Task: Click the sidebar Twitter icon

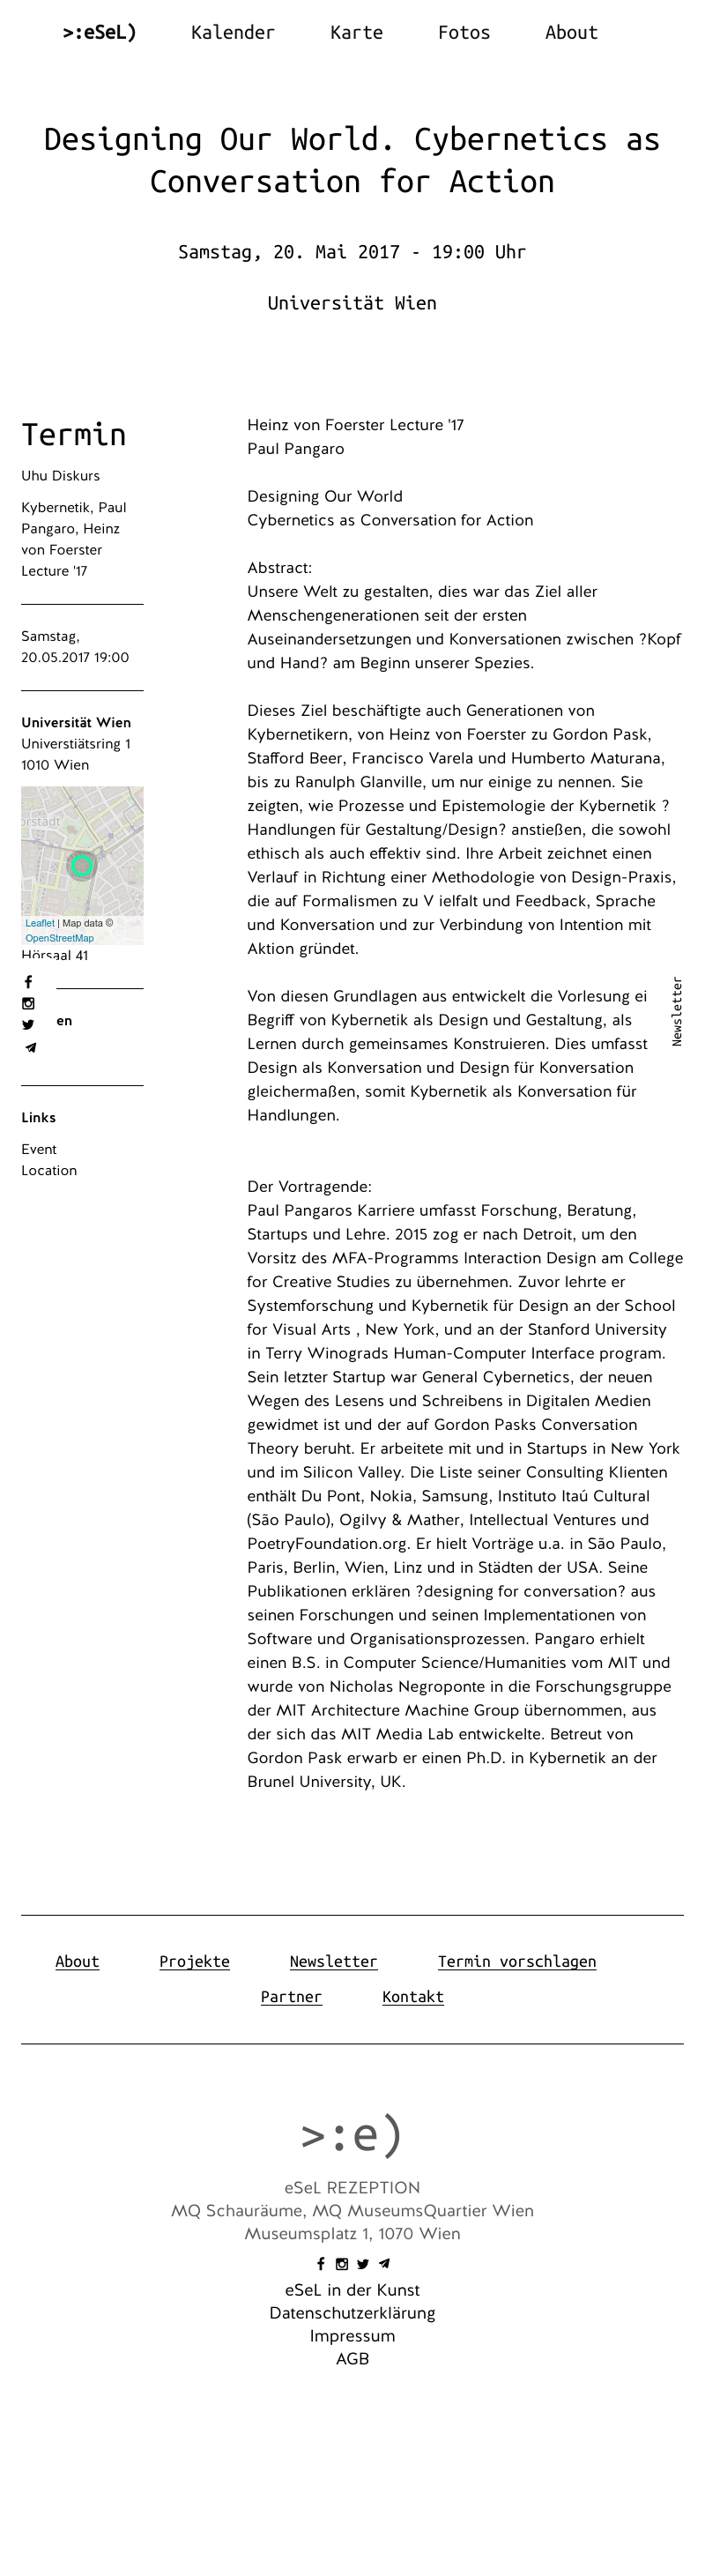Action: click(x=28, y=1025)
